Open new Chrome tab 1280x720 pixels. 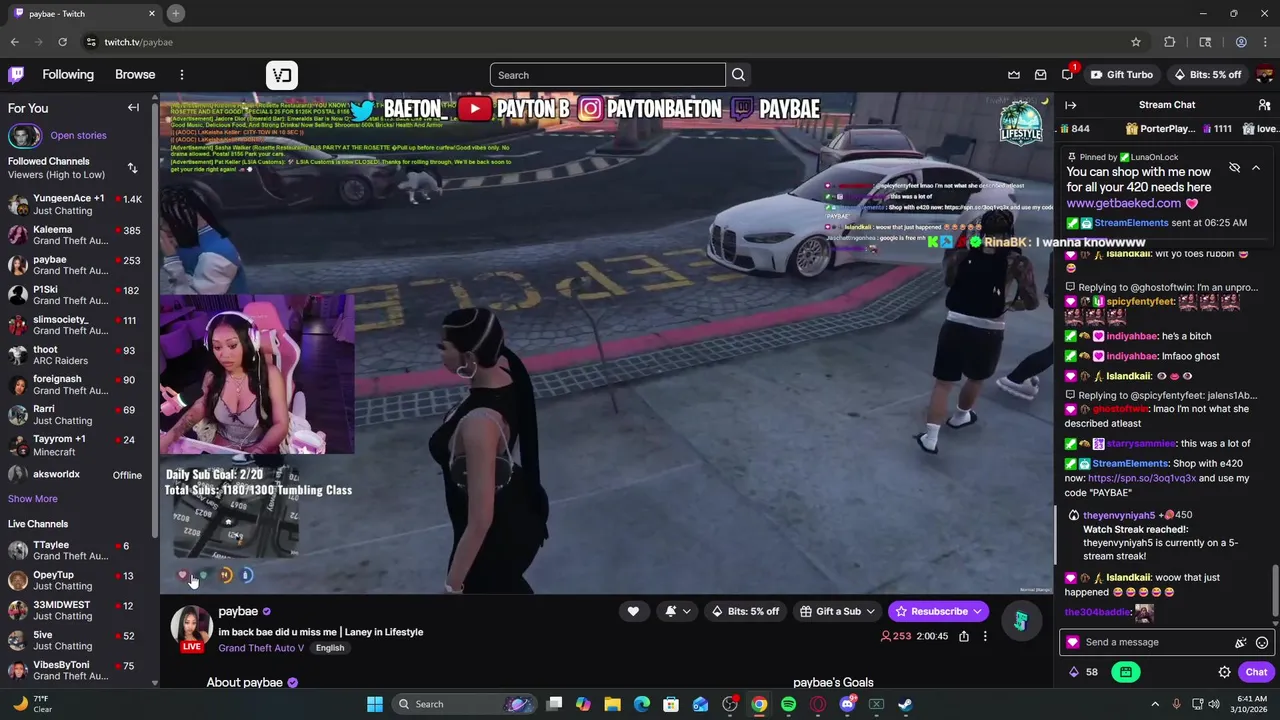pyautogui.click(x=176, y=13)
